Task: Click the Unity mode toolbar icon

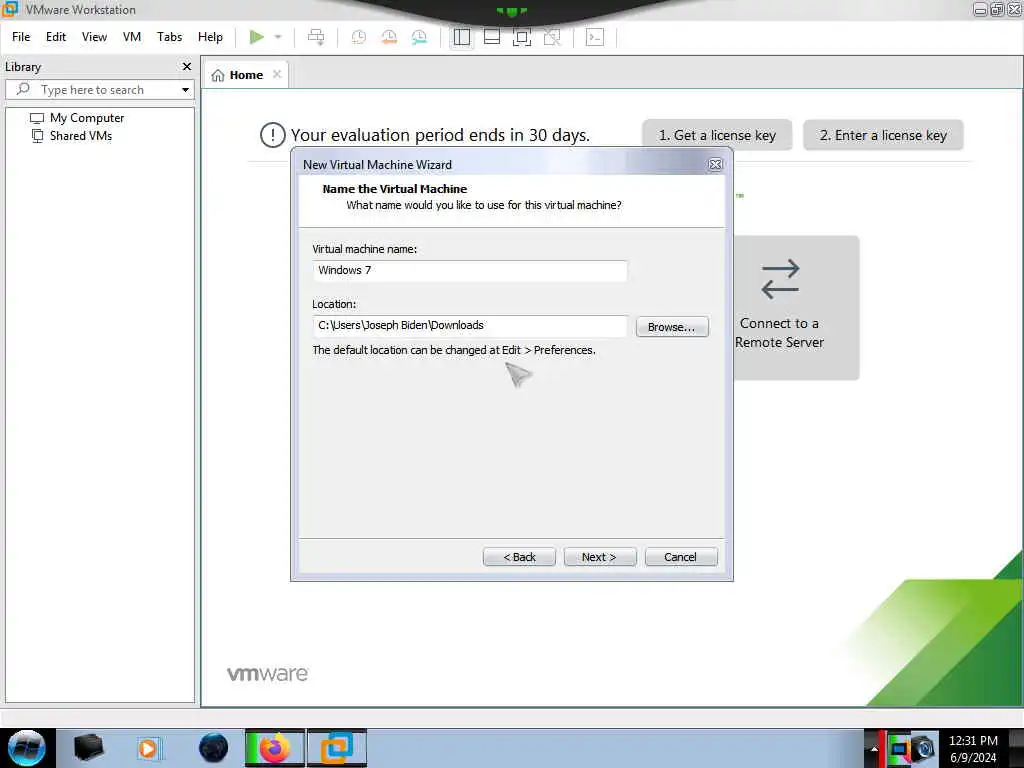Action: [x=552, y=37]
